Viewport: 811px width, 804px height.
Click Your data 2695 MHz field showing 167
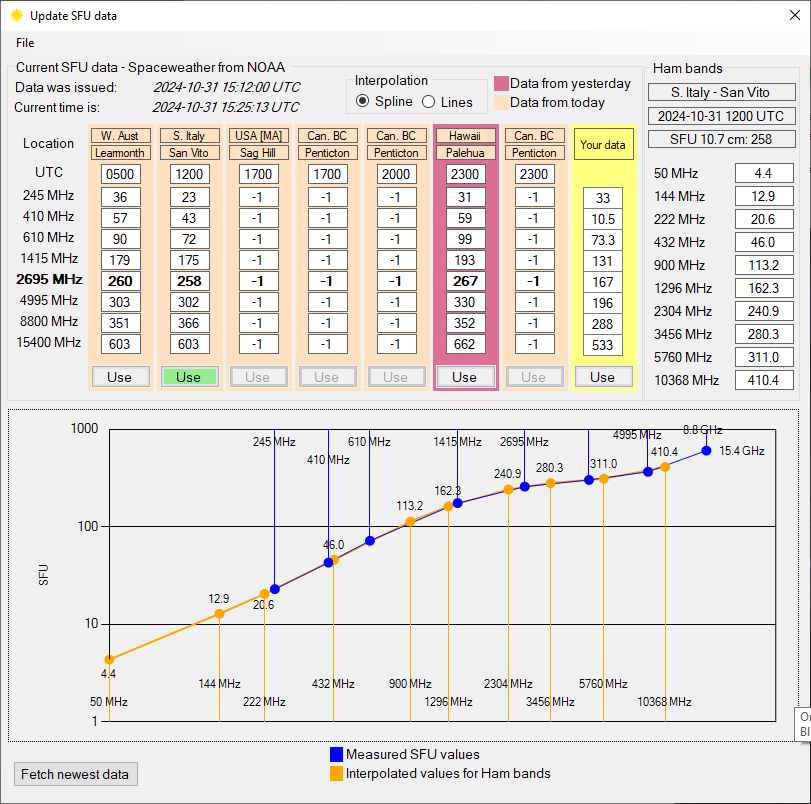coord(603,282)
